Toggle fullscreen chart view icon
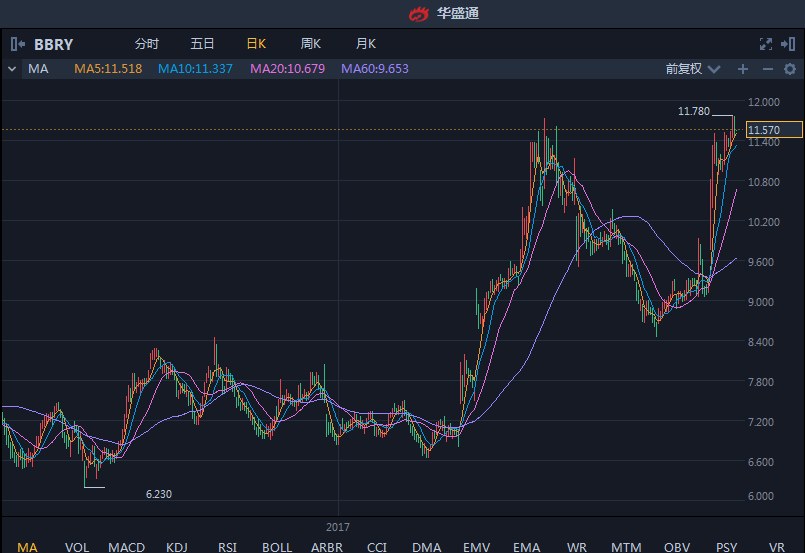Image resolution: width=805 pixels, height=553 pixels. pyautogui.click(x=766, y=44)
